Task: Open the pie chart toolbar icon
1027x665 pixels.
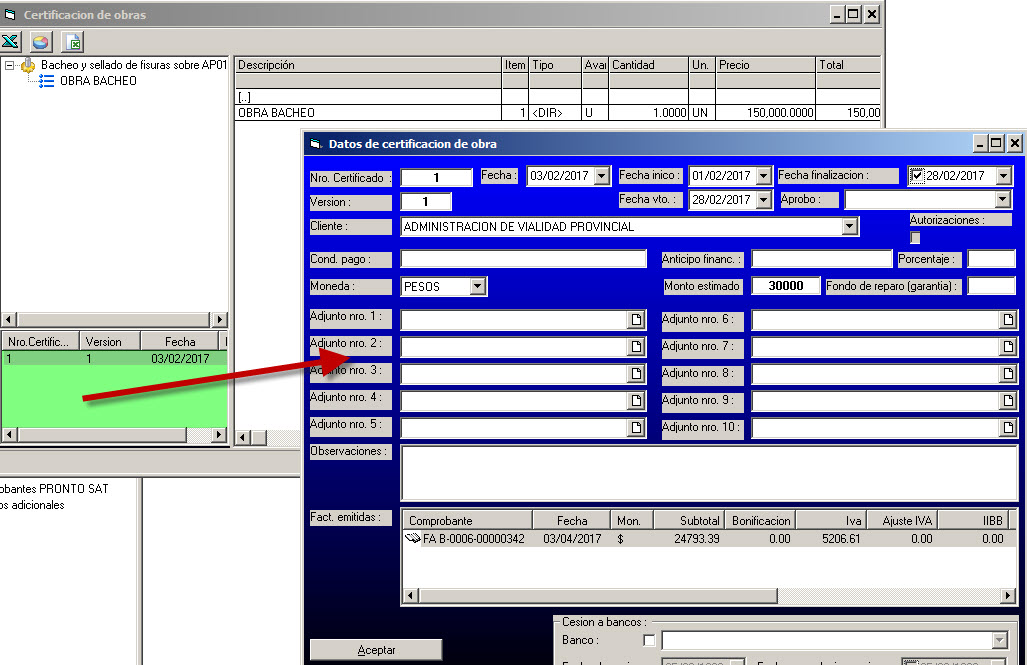Action: point(40,42)
